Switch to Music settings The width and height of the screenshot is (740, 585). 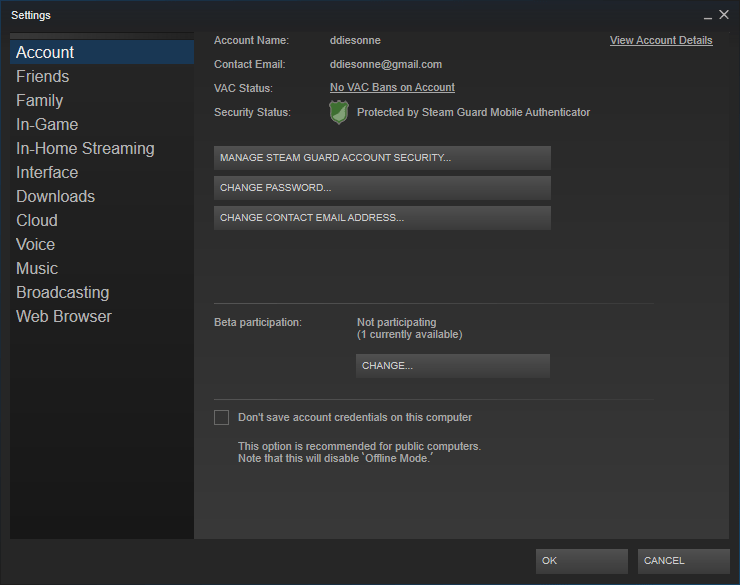click(x=37, y=268)
